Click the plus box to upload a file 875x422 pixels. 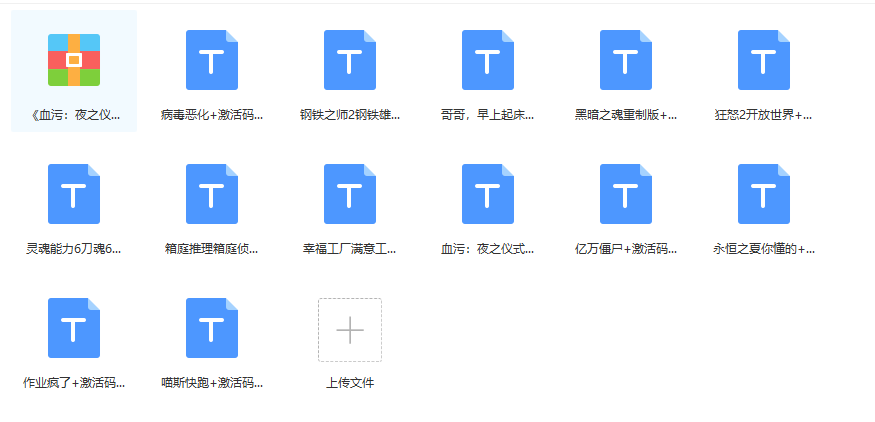tap(350, 330)
